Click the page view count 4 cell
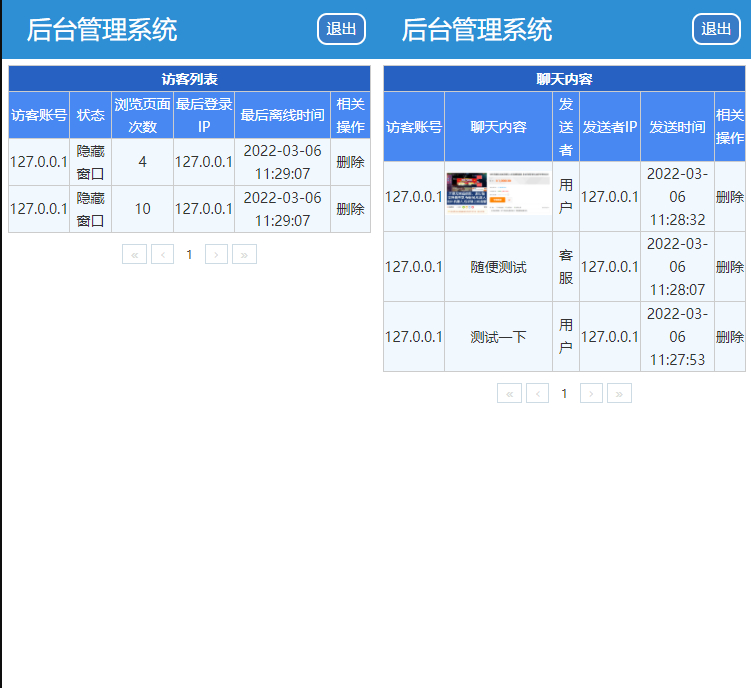Viewport: 751px width, 688px height. [142, 162]
